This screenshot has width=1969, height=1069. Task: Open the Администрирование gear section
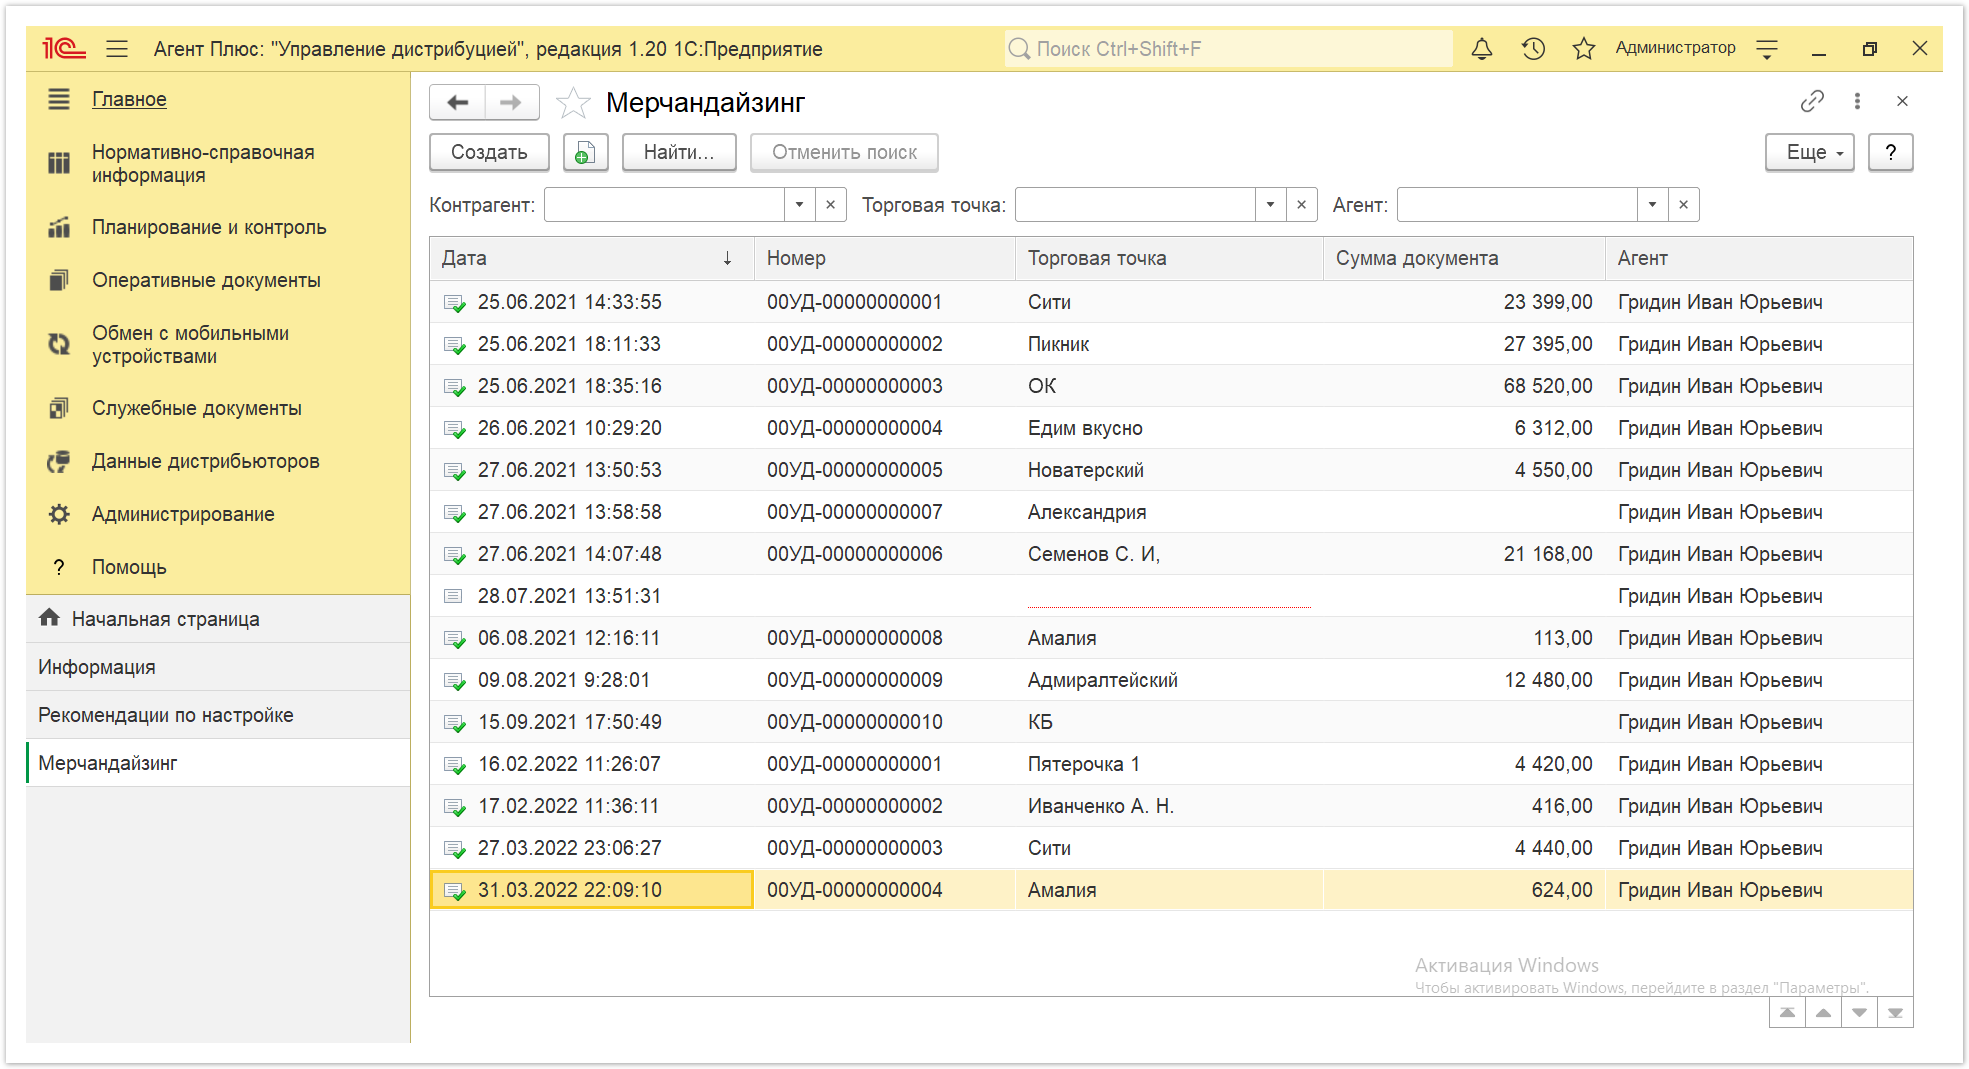[183, 515]
